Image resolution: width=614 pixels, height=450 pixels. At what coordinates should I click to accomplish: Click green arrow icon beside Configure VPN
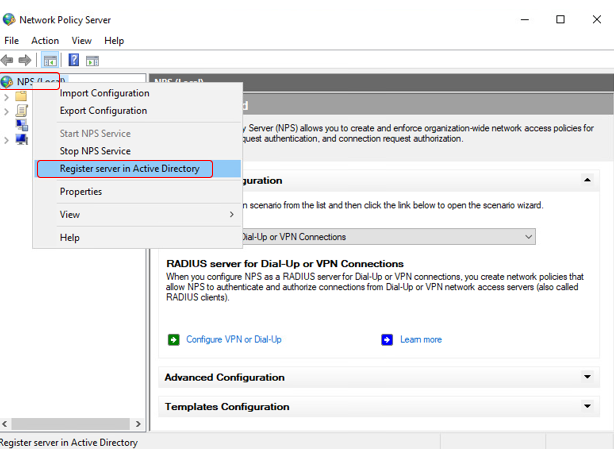click(x=173, y=340)
